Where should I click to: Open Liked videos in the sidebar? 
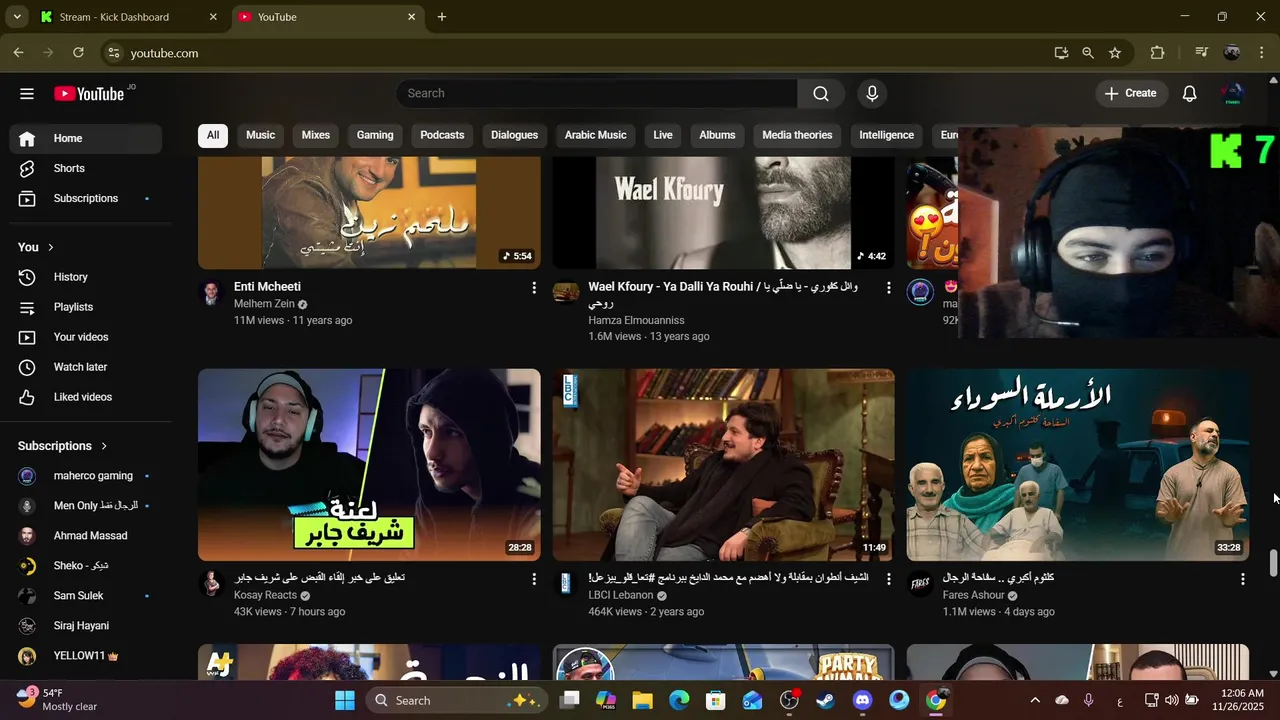pyautogui.click(x=86, y=397)
